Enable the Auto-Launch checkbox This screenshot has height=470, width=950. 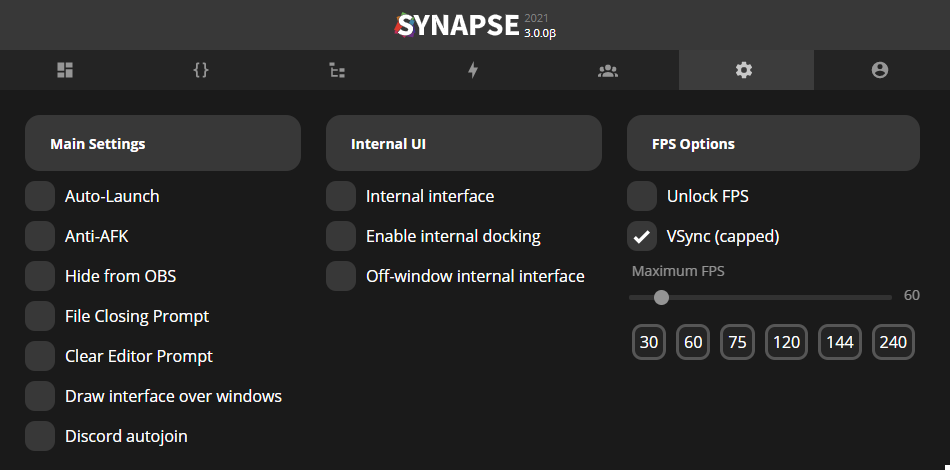[x=40, y=196]
